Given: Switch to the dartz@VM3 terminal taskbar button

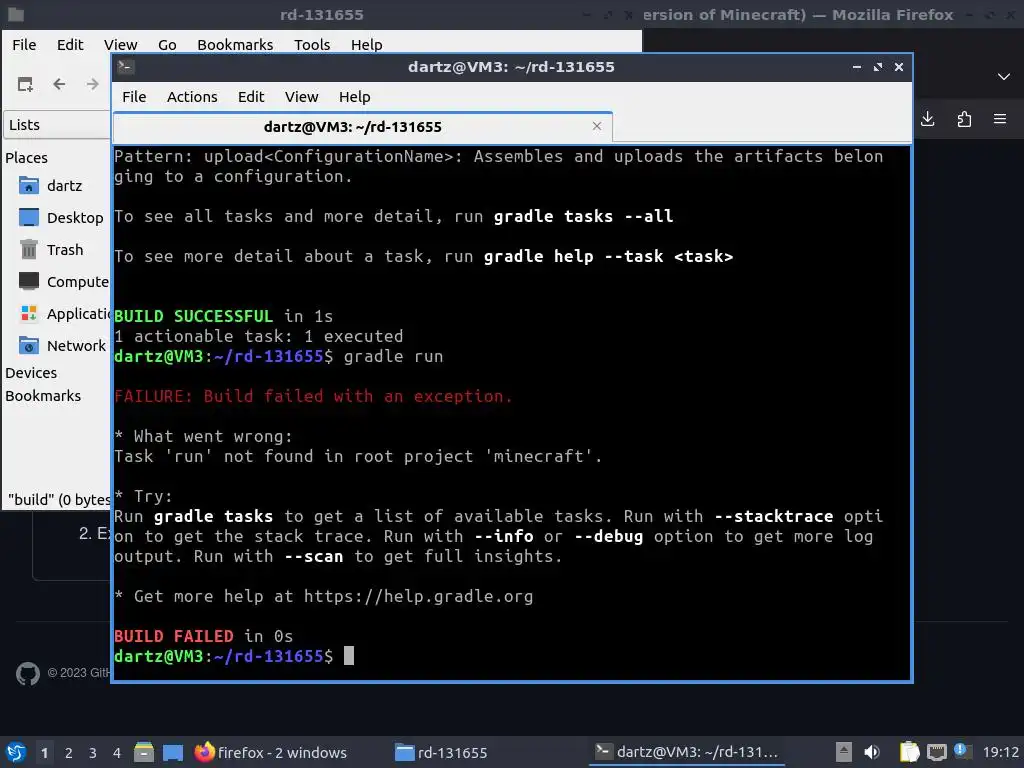Looking at the screenshot, I should coord(687,752).
